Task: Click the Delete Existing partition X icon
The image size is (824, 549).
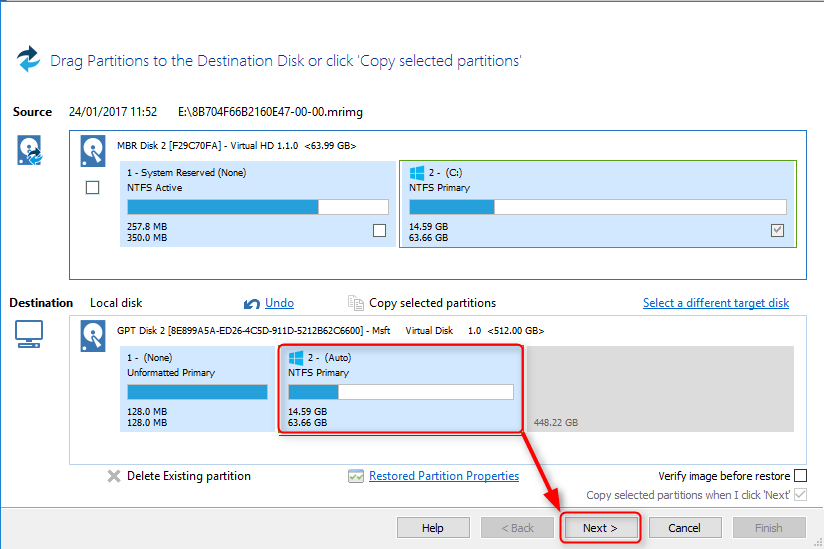Action: click(x=114, y=476)
